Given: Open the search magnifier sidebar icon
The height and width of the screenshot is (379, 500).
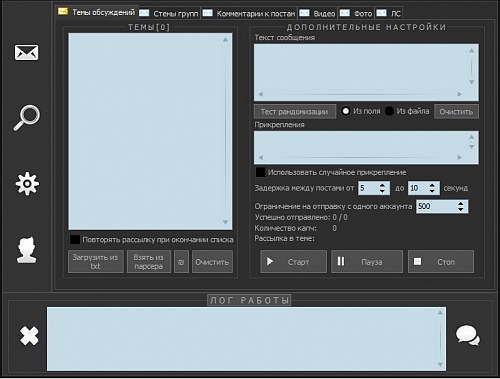Looking at the screenshot, I should click(27, 117).
